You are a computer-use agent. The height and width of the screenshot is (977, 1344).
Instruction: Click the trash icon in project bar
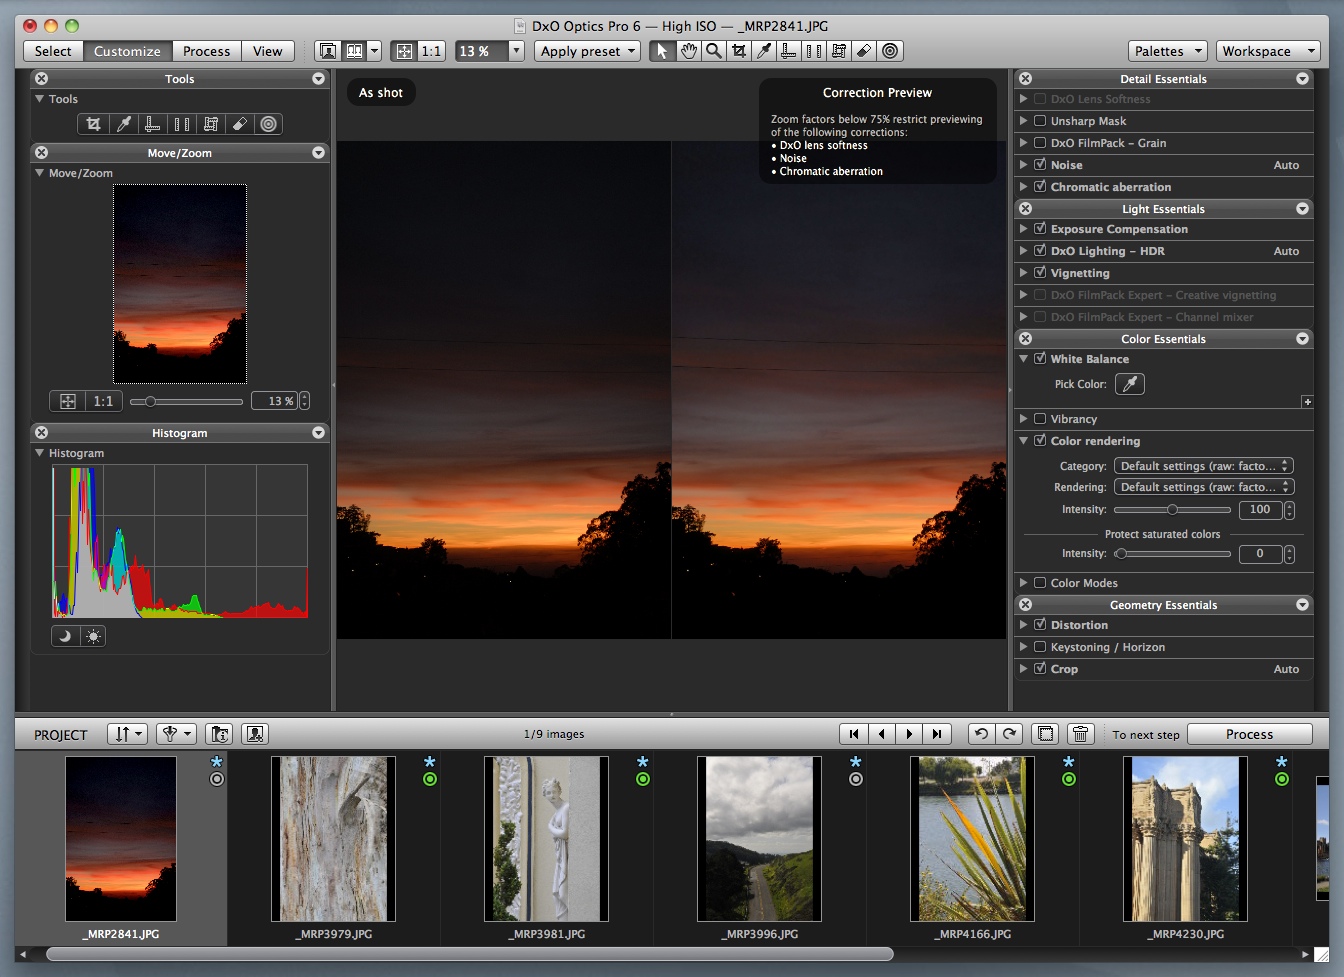point(1080,734)
